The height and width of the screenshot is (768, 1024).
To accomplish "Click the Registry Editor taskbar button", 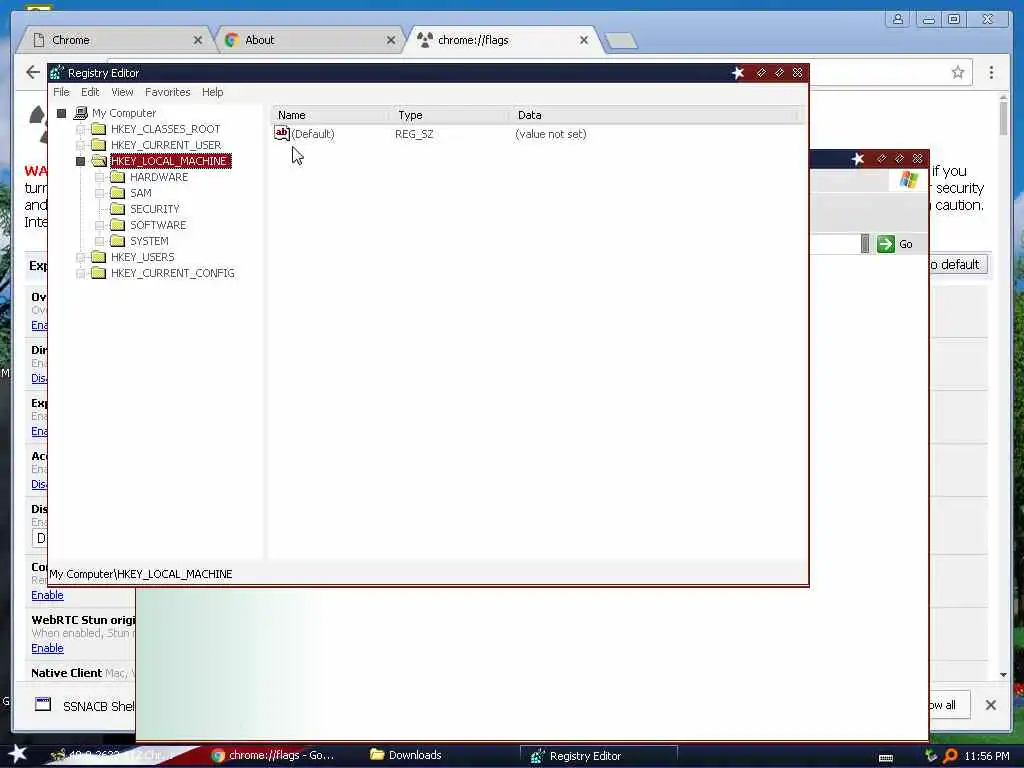I will click(598, 756).
